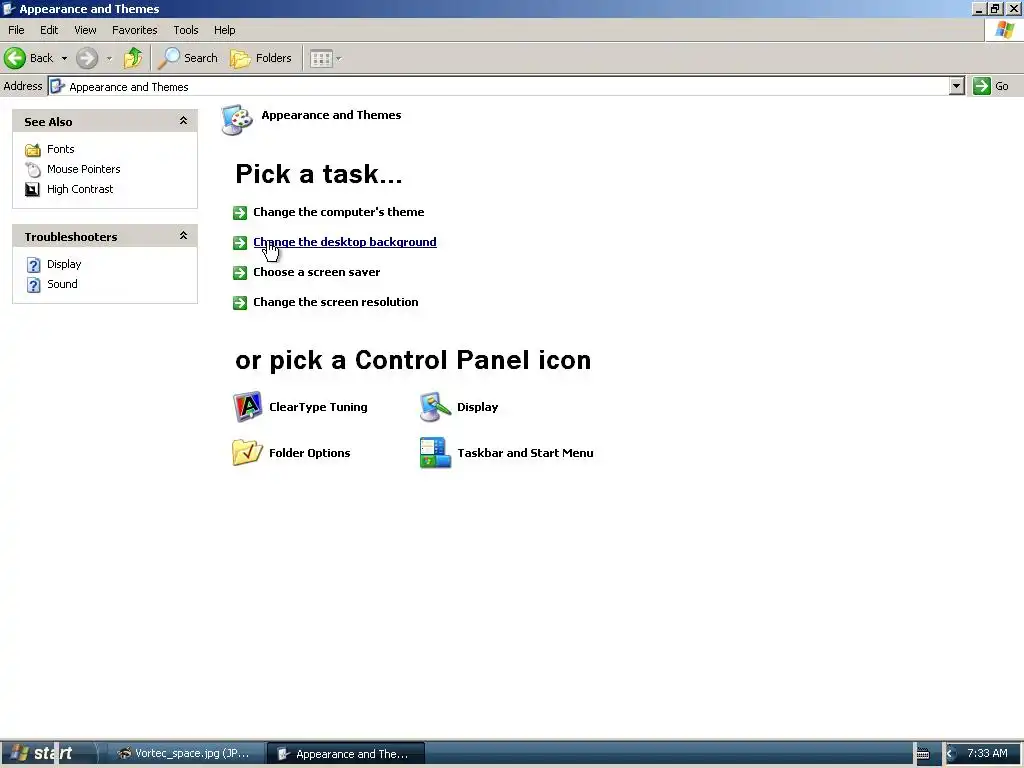This screenshot has width=1024, height=768.
Task: Collapse the Troubleshooters panel
Action: click(184, 236)
